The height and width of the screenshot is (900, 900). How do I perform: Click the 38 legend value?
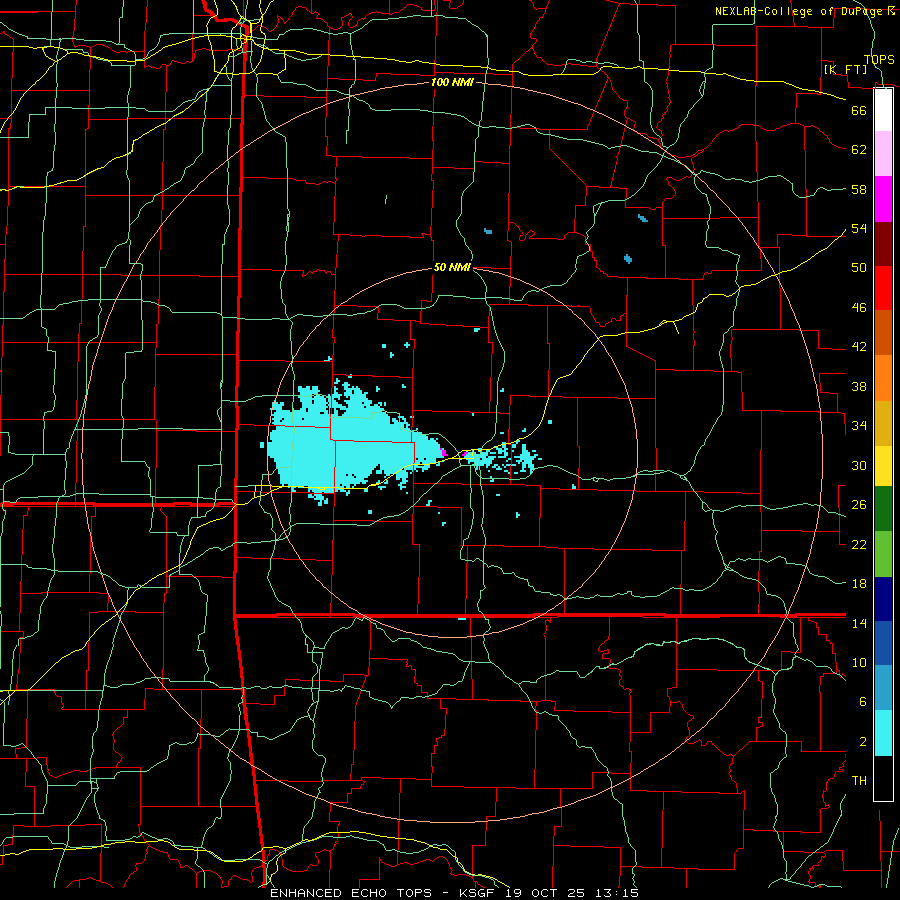[x=859, y=387]
